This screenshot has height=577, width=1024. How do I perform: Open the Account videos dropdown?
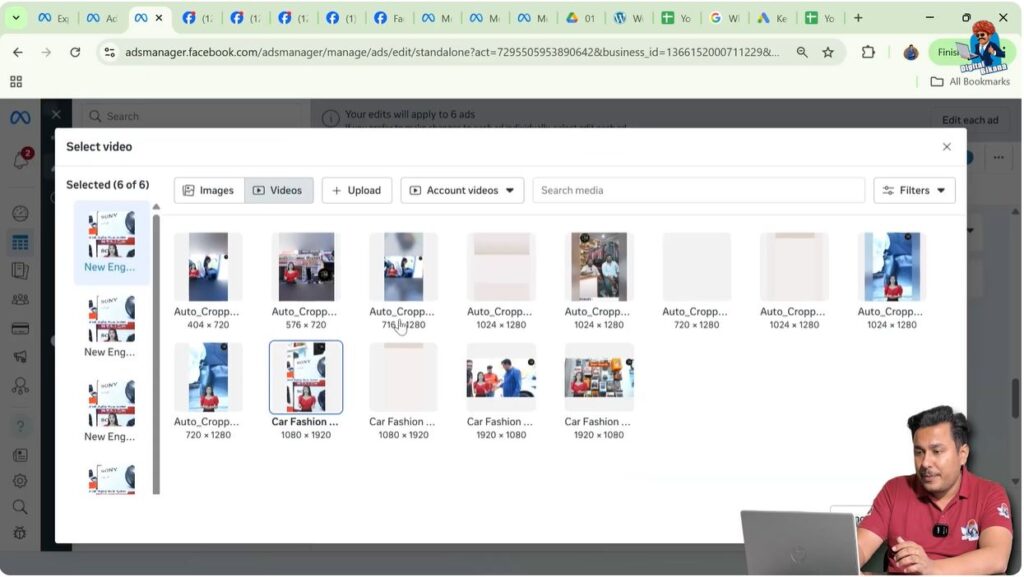(461, 190)
